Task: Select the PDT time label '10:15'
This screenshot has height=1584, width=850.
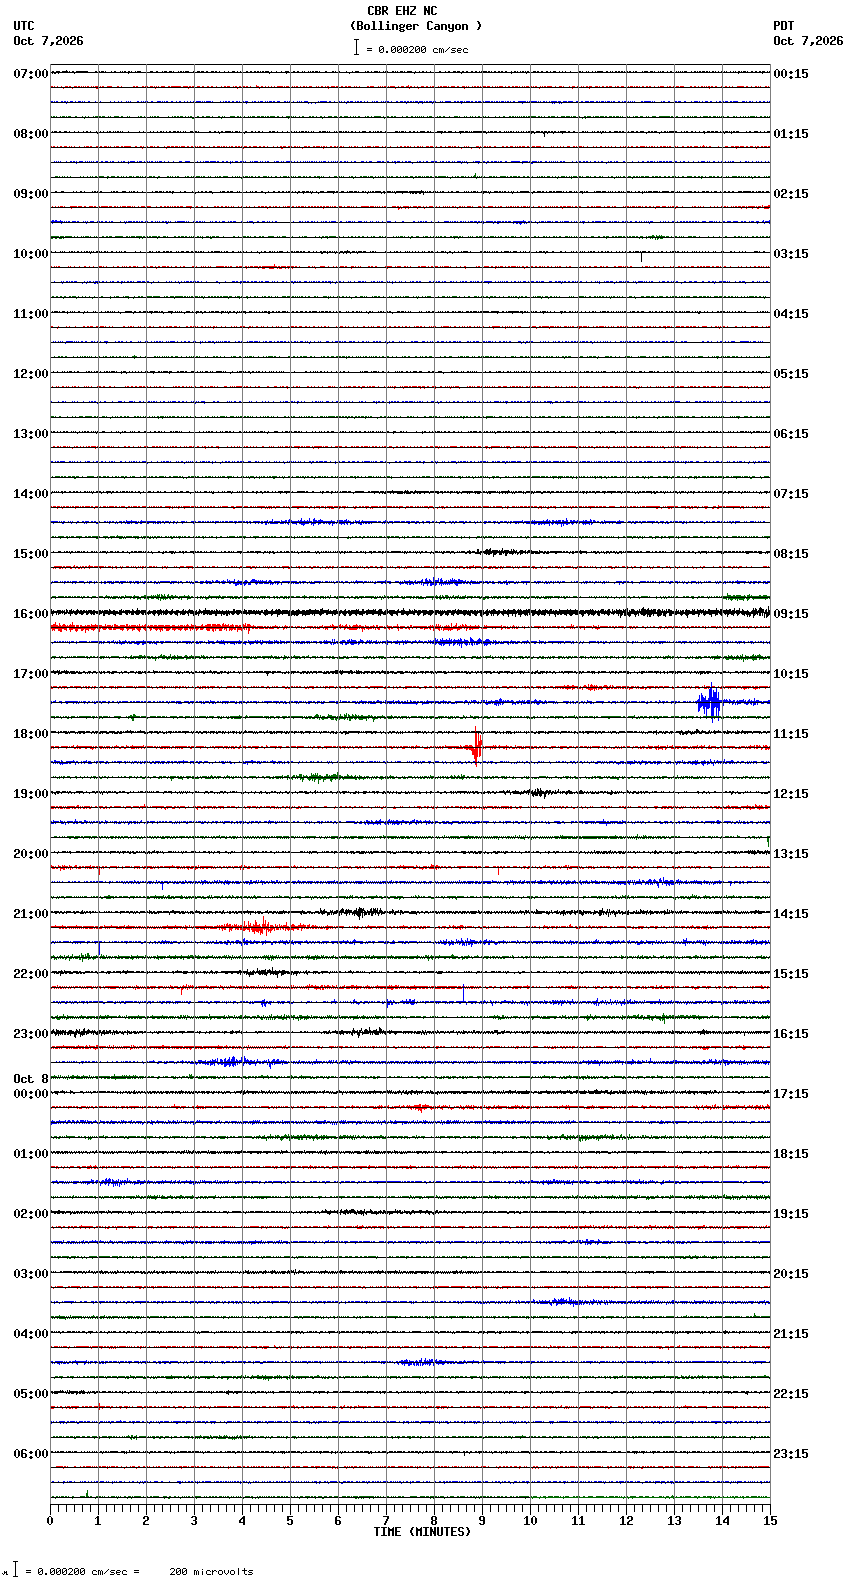Action: (x=791, y=674)
